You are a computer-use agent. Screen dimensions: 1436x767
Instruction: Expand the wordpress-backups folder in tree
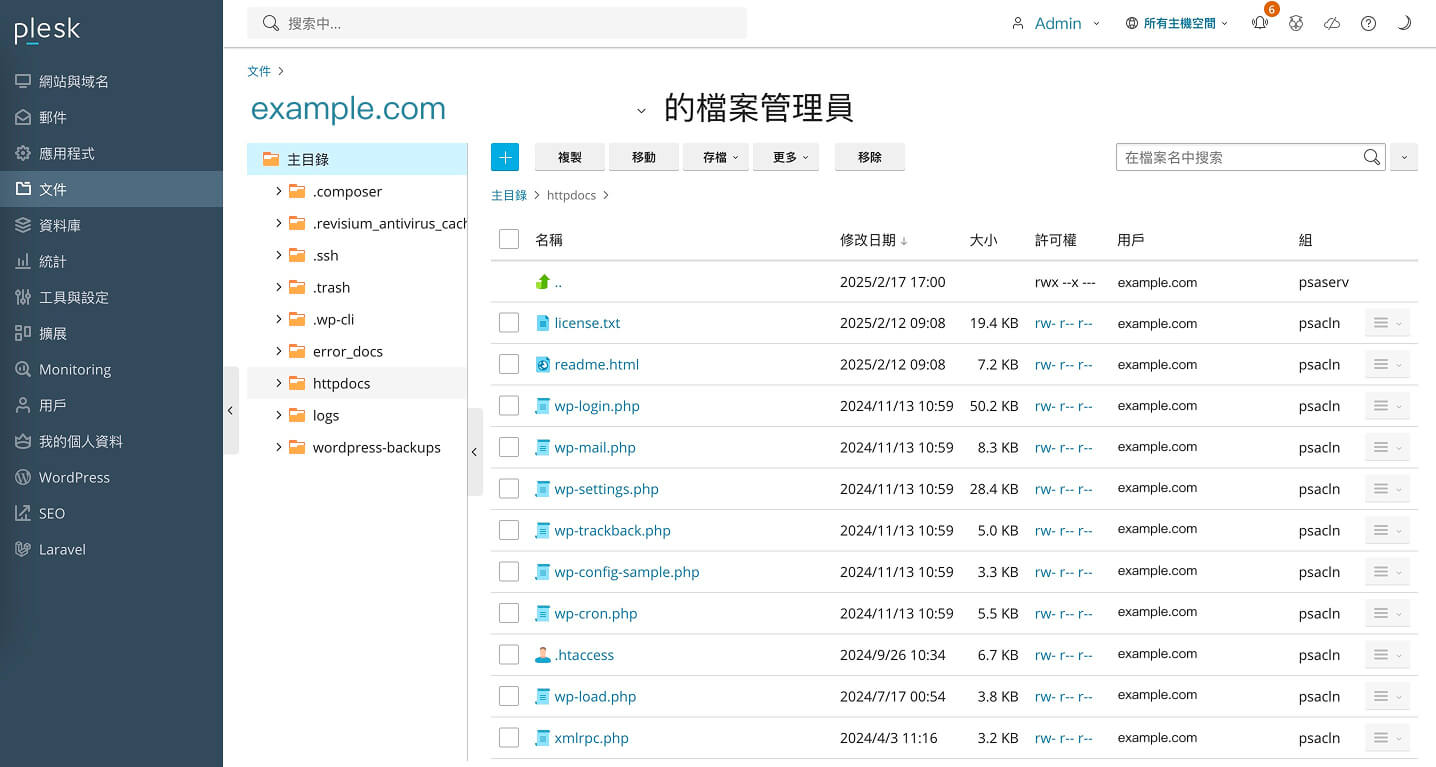click(x=279, y=447)
